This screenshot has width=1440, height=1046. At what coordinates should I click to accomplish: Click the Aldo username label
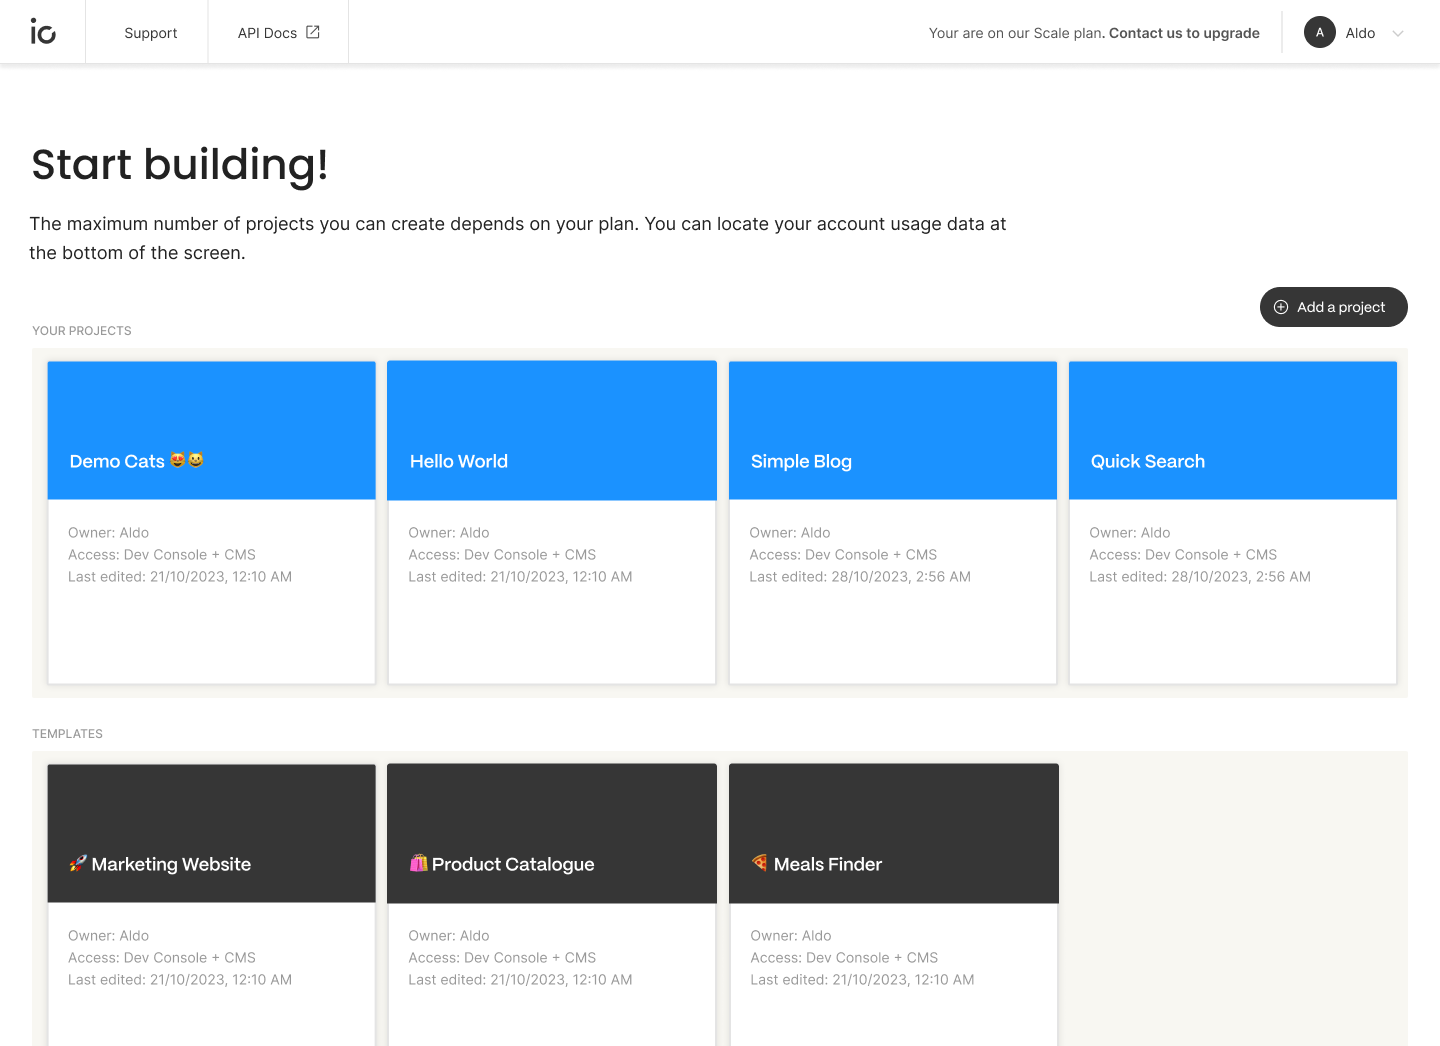tap(1360, 33)
